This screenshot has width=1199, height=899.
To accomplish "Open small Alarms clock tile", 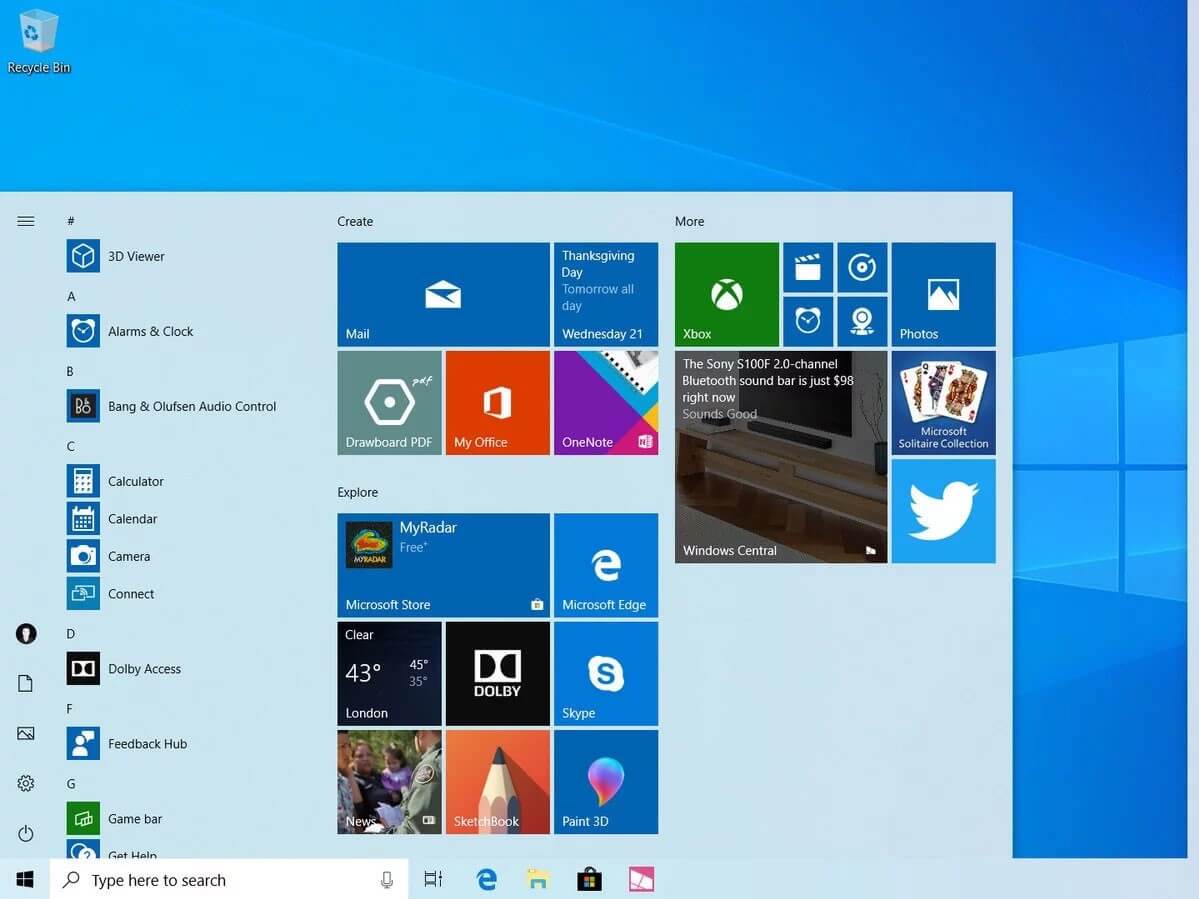I will click(808, 321).
